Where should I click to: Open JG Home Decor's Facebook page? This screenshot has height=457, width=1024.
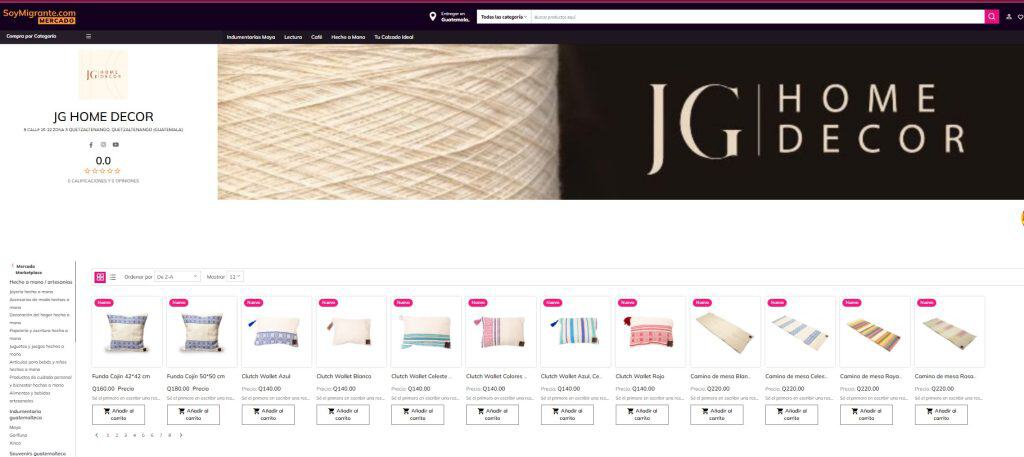(x=91, y=144)
